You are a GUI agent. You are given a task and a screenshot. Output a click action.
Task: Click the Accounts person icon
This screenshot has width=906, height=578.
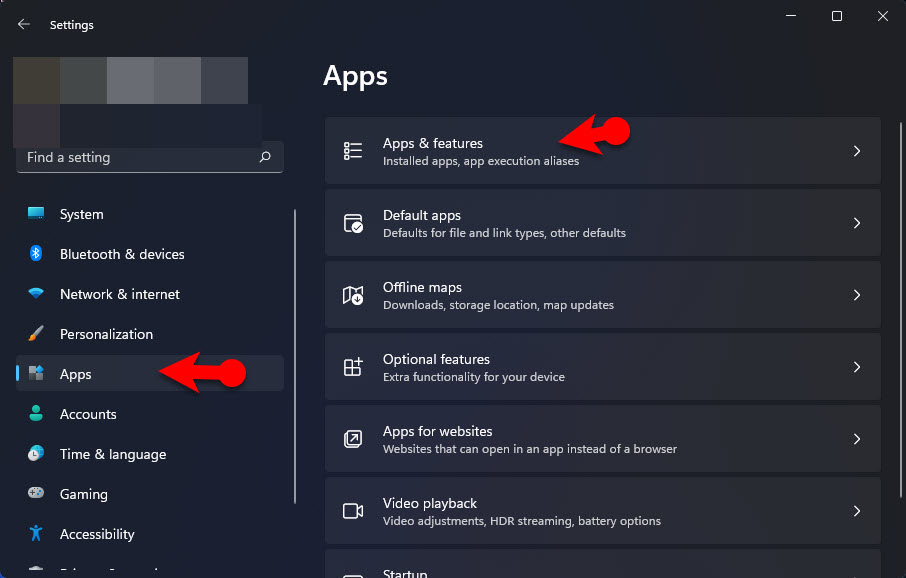(x=36, y=413)
